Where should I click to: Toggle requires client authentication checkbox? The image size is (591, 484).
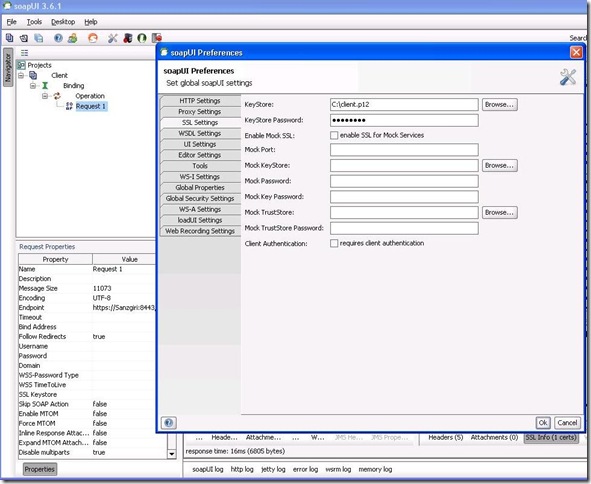[x=334, y=244]
